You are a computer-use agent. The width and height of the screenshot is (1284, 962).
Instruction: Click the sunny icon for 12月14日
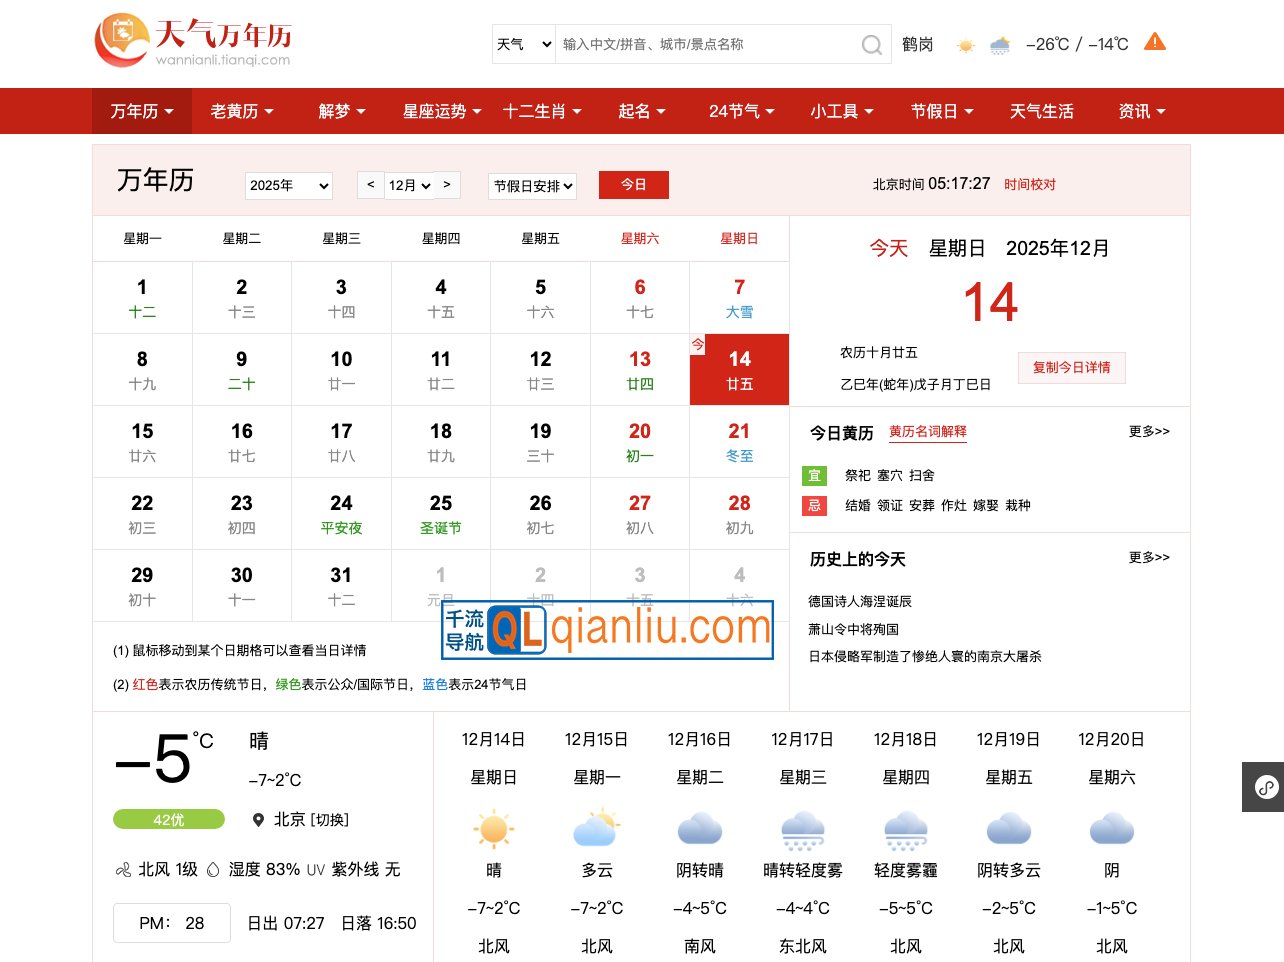[x=494, y=829]
